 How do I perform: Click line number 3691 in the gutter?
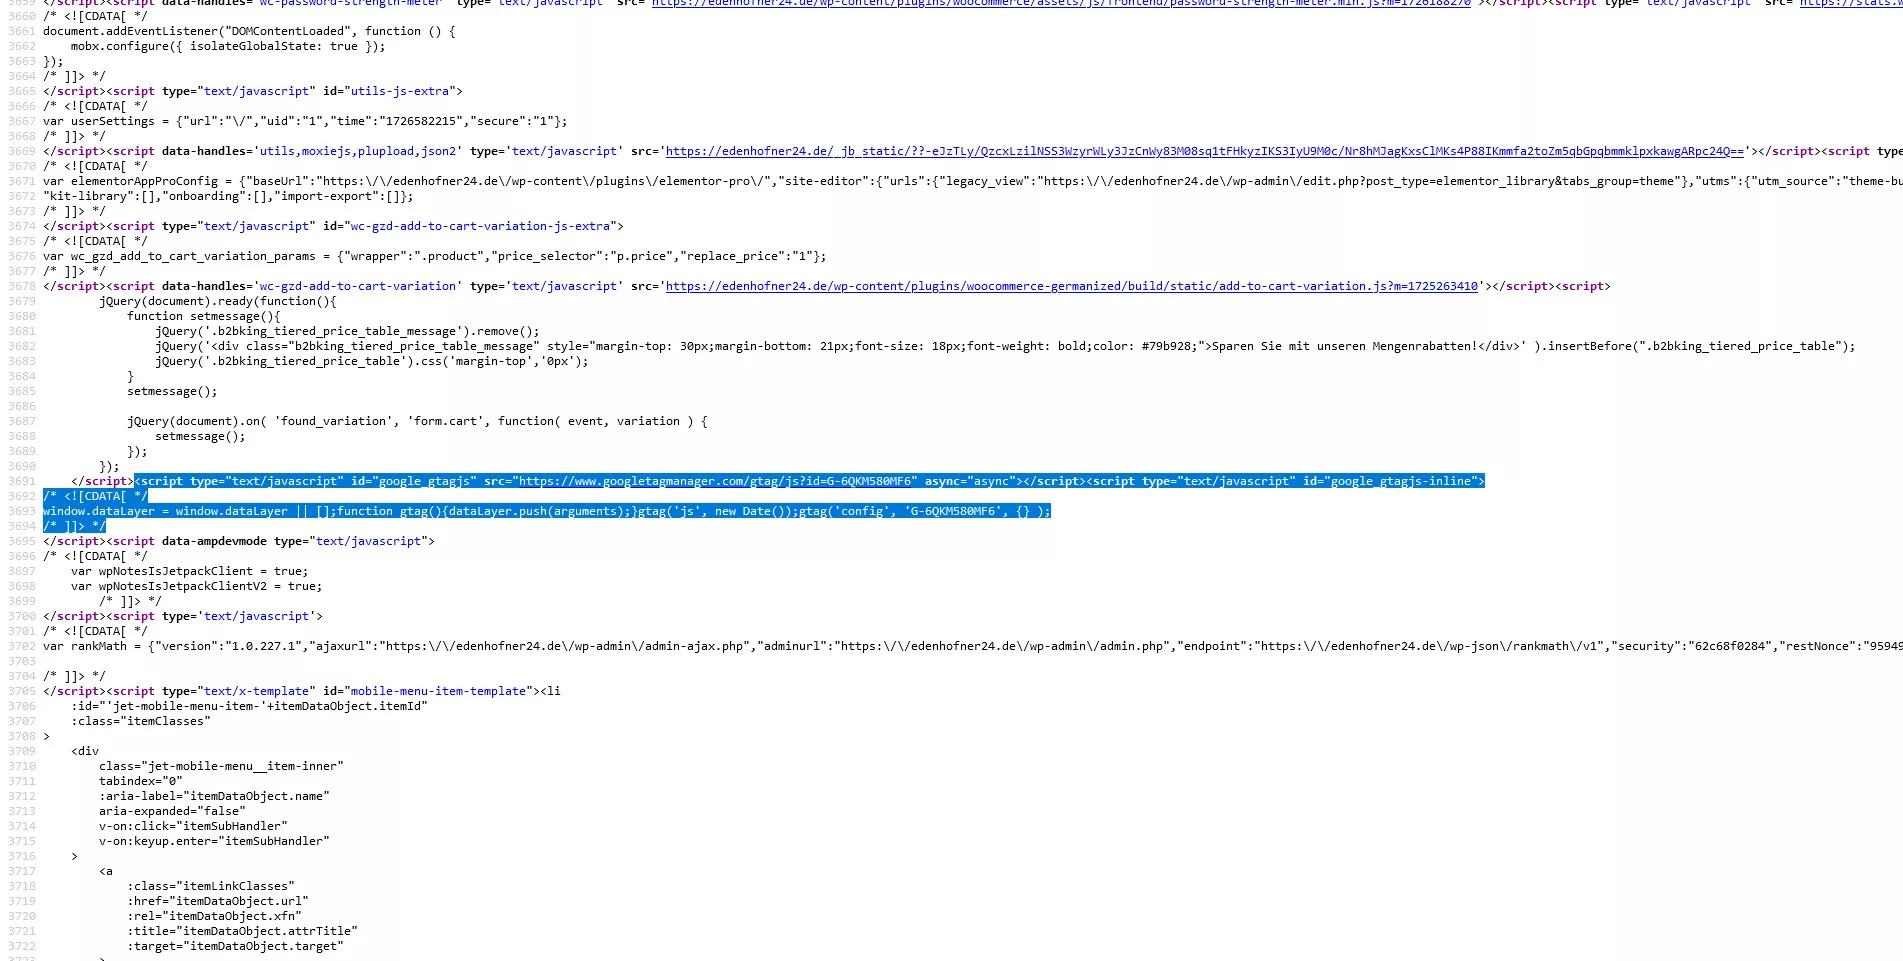[x=20, y=481]
